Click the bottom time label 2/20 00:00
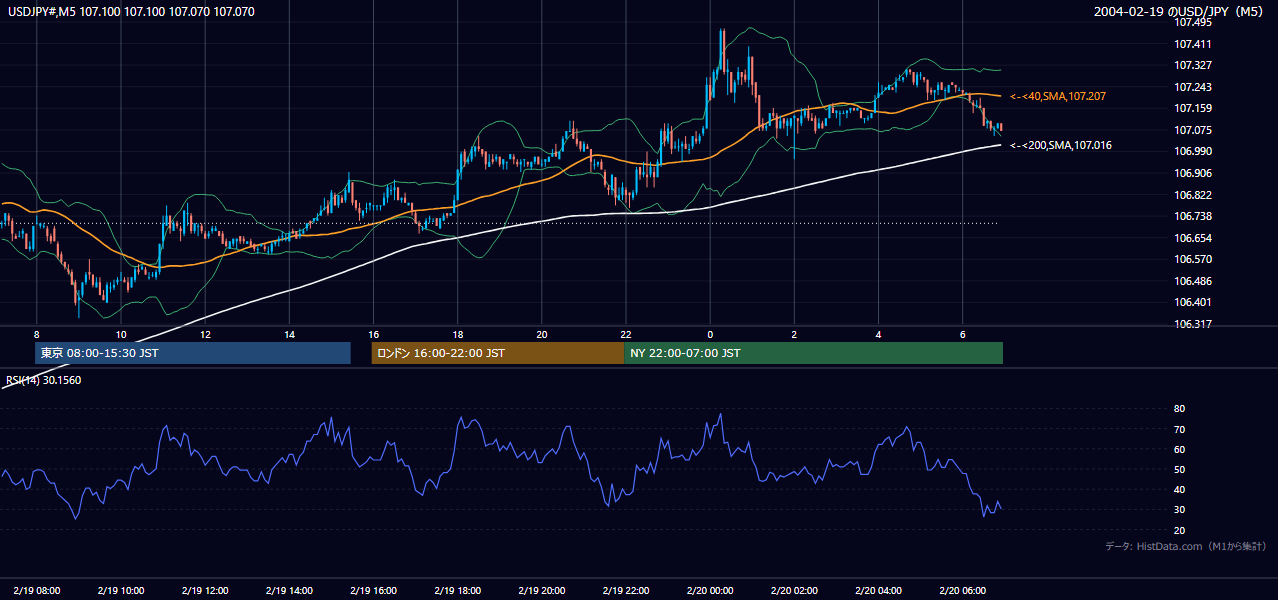The width and height of the screenshot is (1278, 600). (x=710, y=591)
